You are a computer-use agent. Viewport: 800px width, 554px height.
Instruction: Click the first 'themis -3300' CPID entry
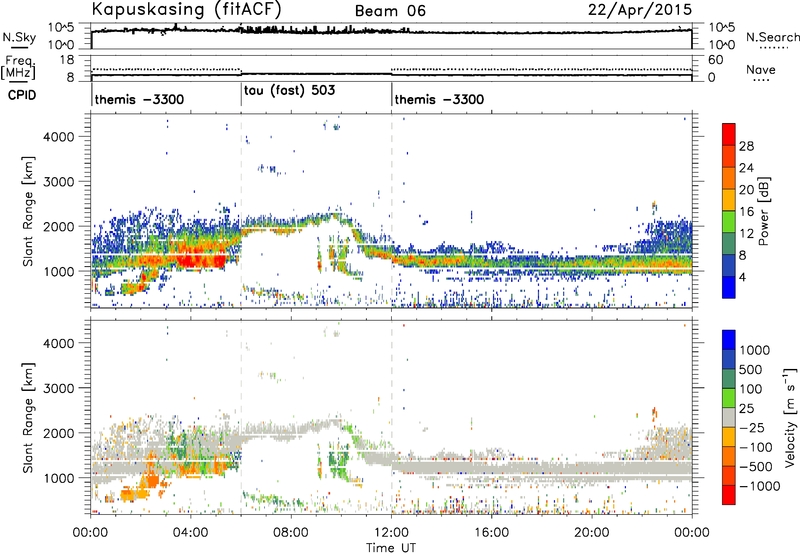pyautogui.click(x=139, y=99)
